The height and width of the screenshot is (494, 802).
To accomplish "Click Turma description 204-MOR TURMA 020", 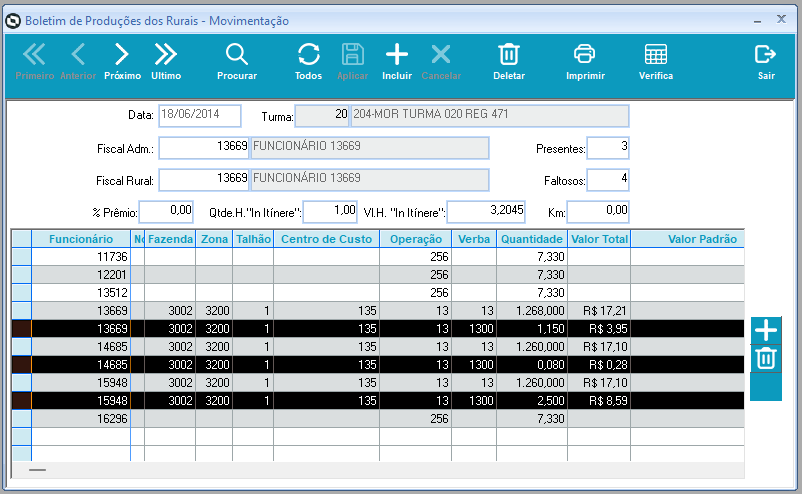I will click(490, 116).
